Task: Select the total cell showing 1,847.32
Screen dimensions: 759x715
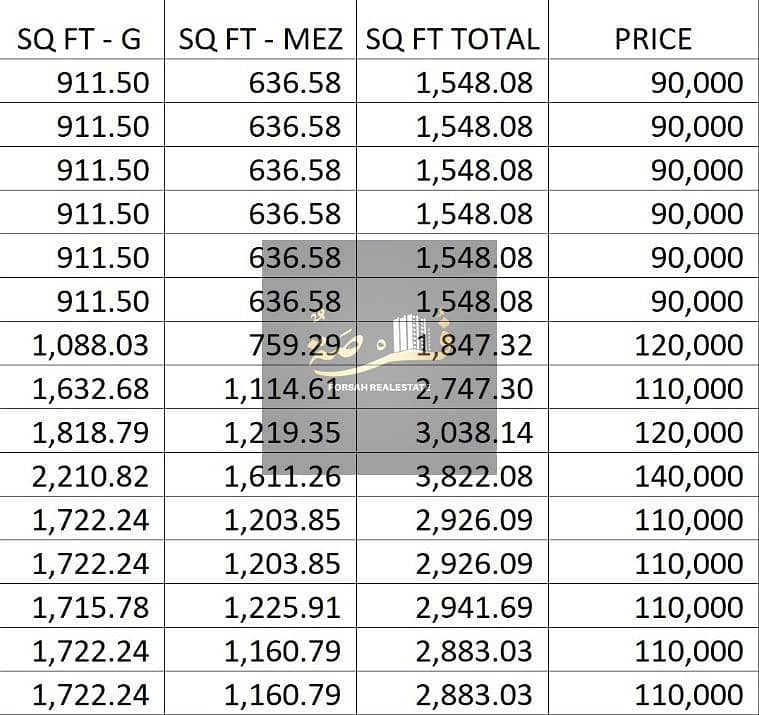Action: [452, 344]
